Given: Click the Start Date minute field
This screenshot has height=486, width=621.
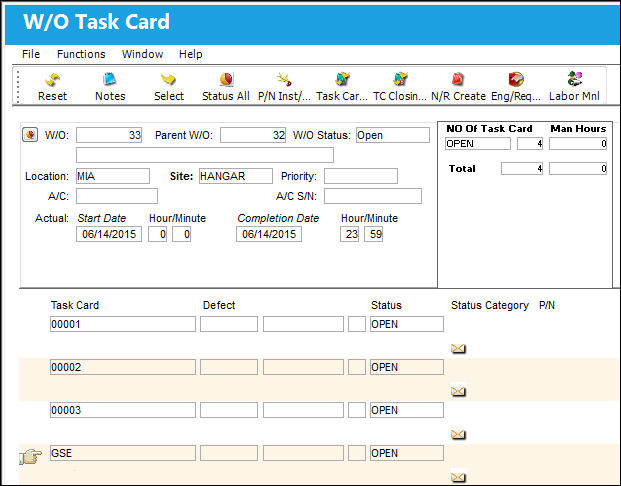Looking at the screenshot, I should 181,234.
